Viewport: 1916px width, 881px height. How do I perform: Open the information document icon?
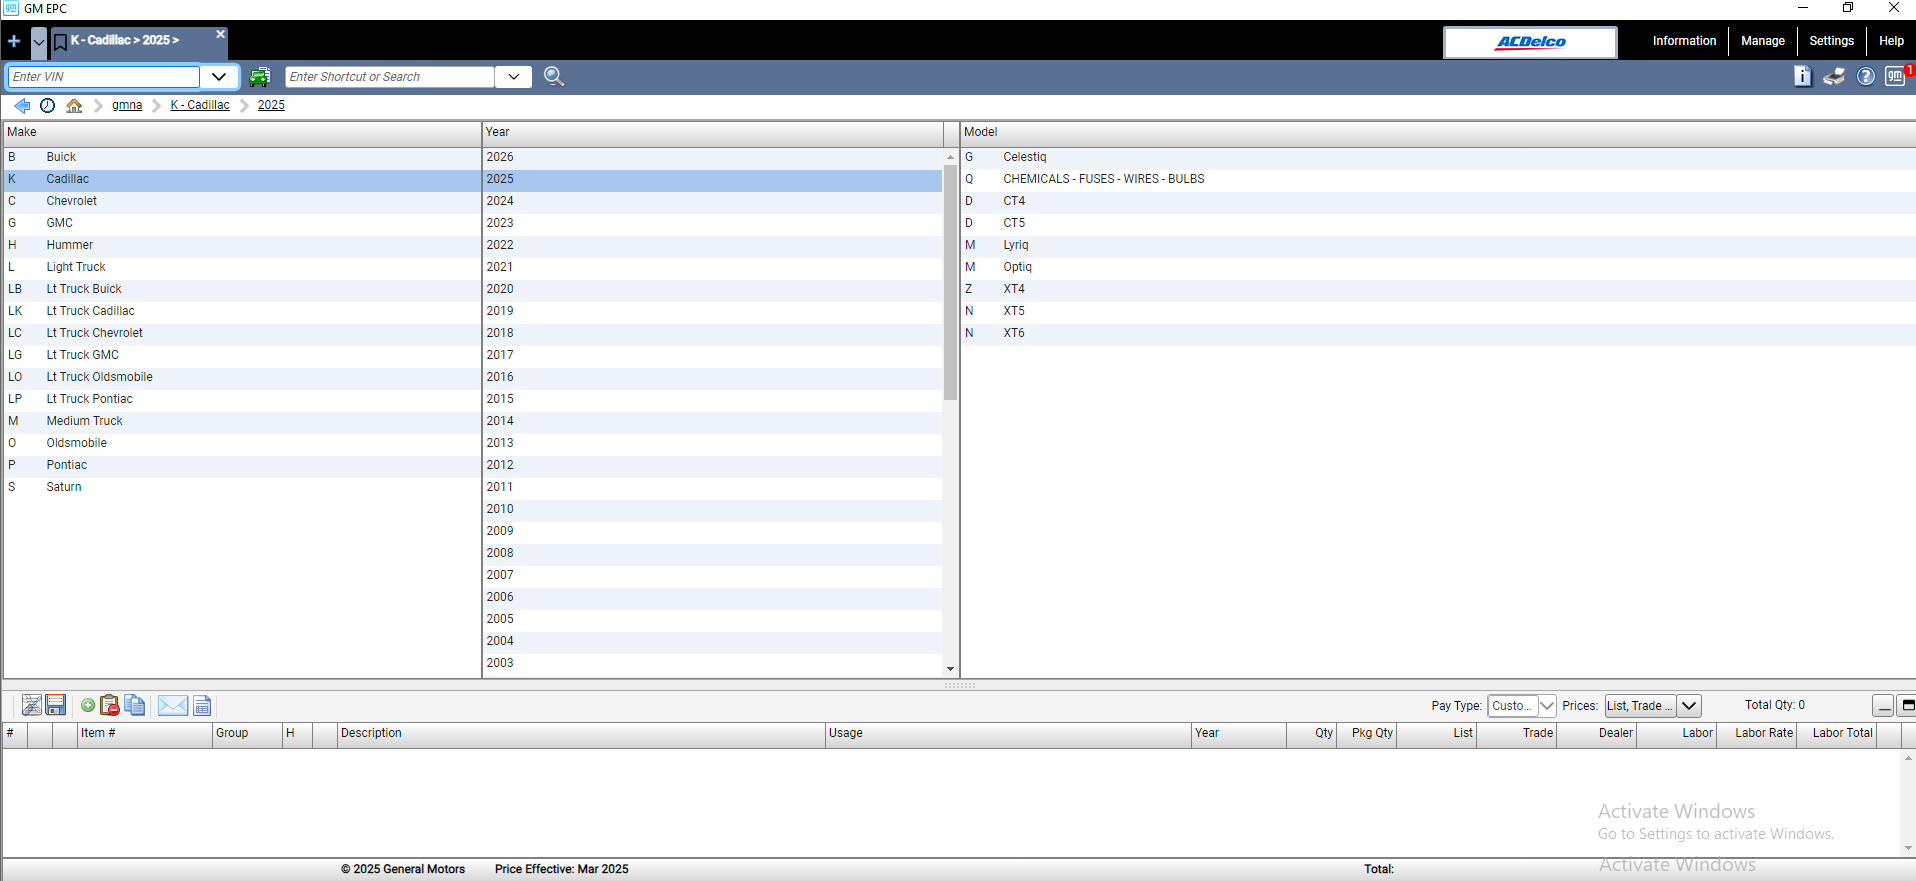1802,76
